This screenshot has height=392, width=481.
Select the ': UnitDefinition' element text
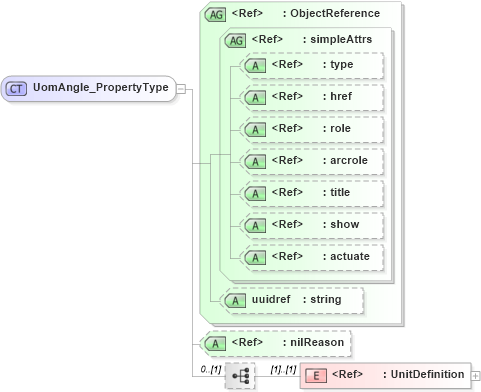pyautogui.click(x=423, y=374)
